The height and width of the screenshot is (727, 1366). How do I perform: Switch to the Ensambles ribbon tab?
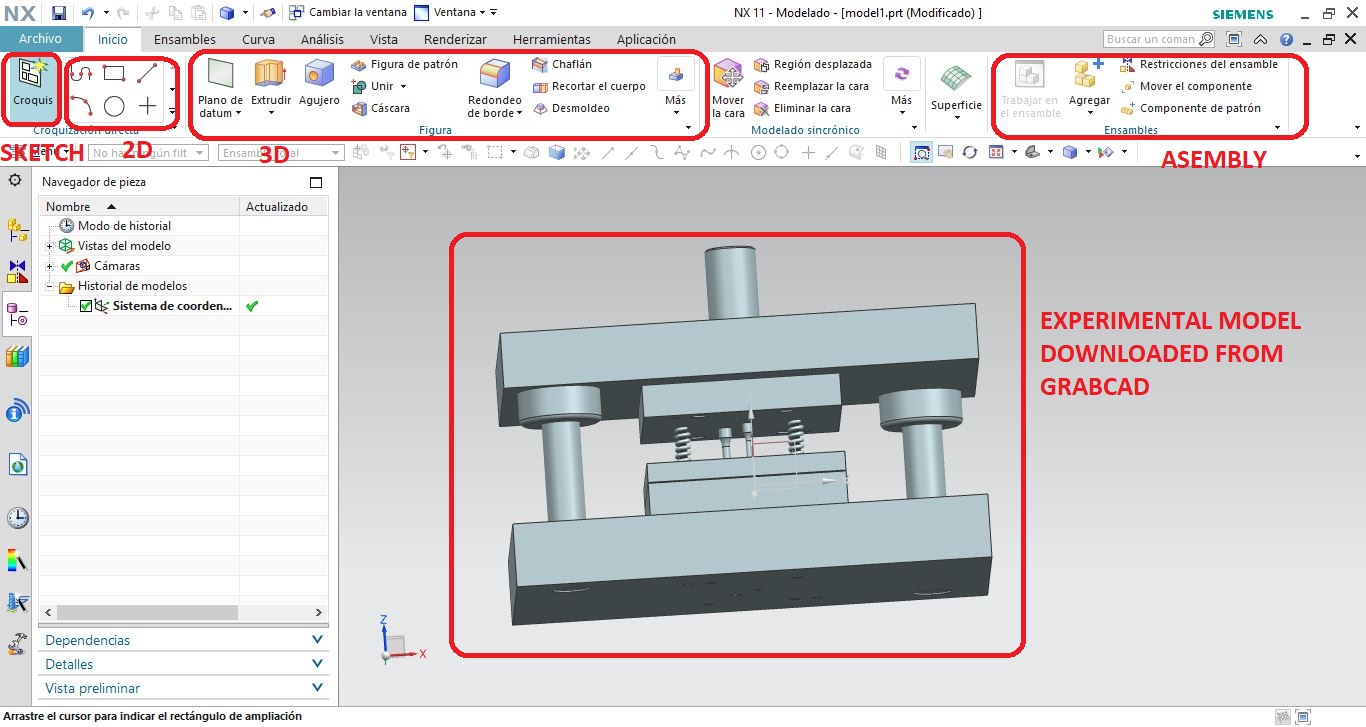185,39
